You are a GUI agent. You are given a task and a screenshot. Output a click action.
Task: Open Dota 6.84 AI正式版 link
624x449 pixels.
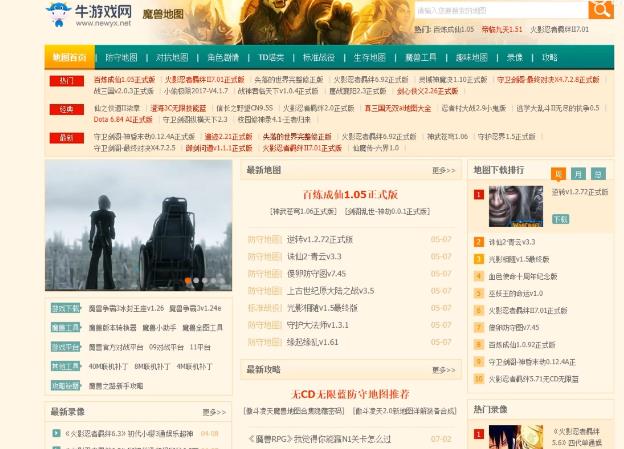(123, 119)
